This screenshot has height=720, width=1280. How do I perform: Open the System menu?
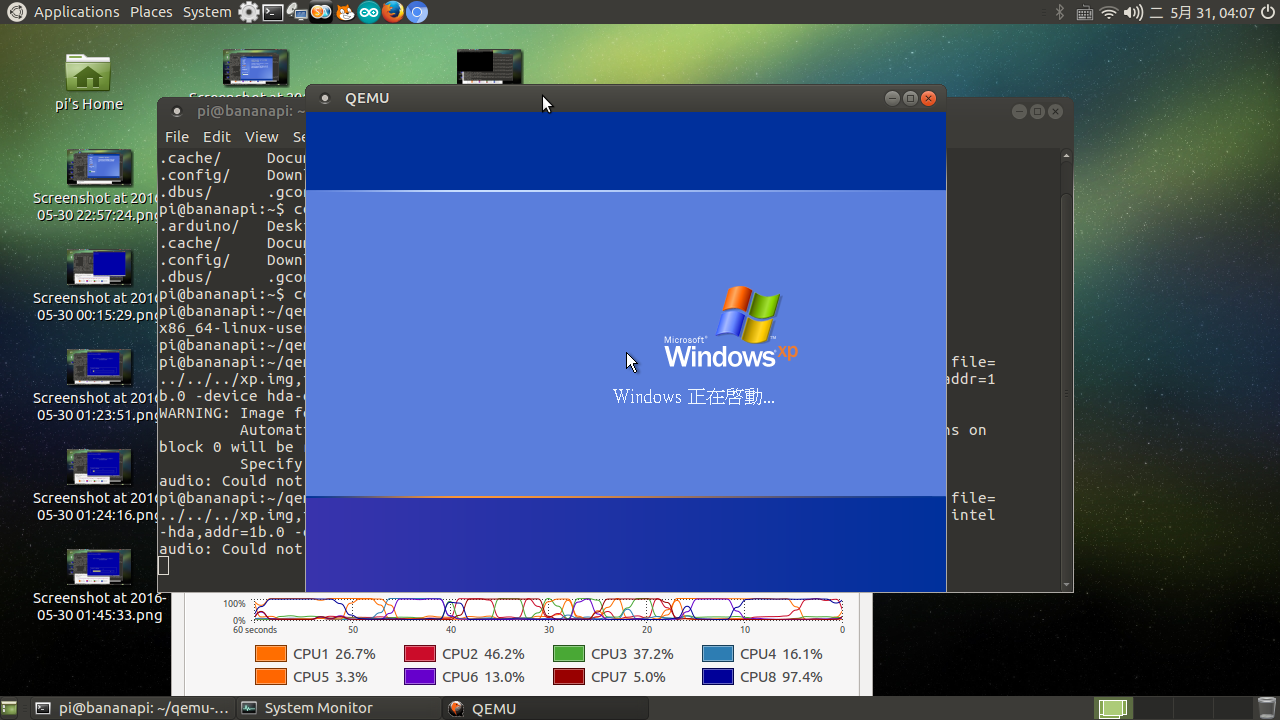(207, 12)
